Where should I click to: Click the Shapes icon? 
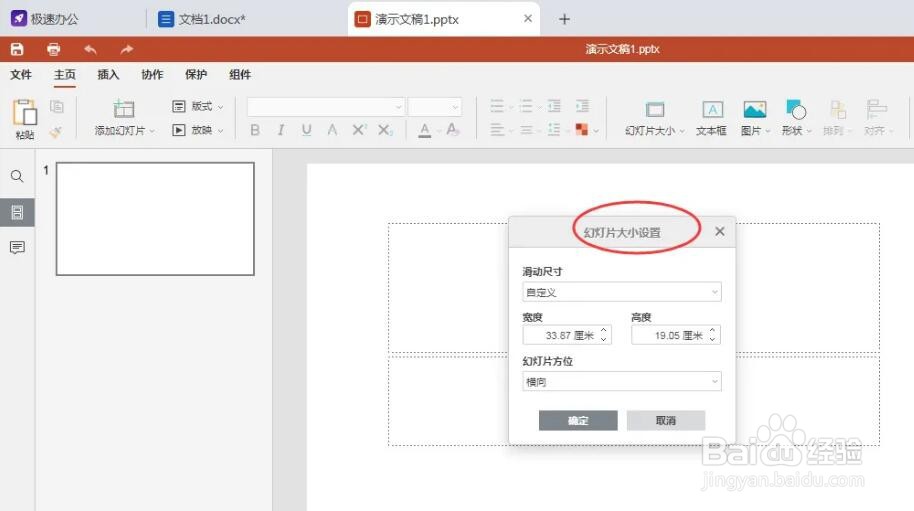796,110
